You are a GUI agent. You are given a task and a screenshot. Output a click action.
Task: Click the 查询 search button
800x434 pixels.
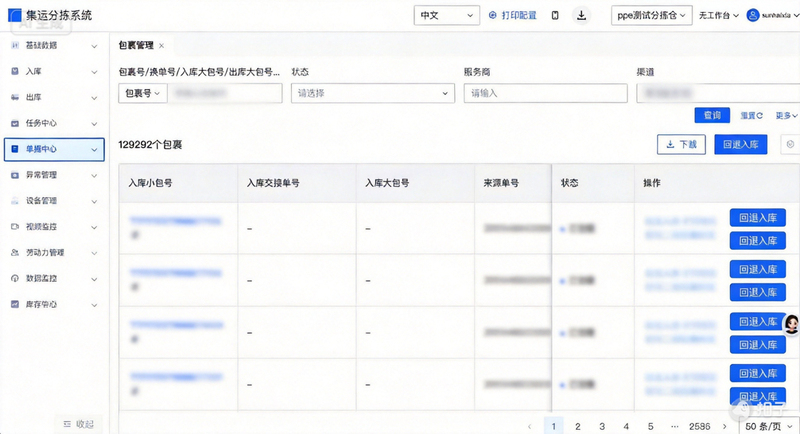click(x=712, y=115)
